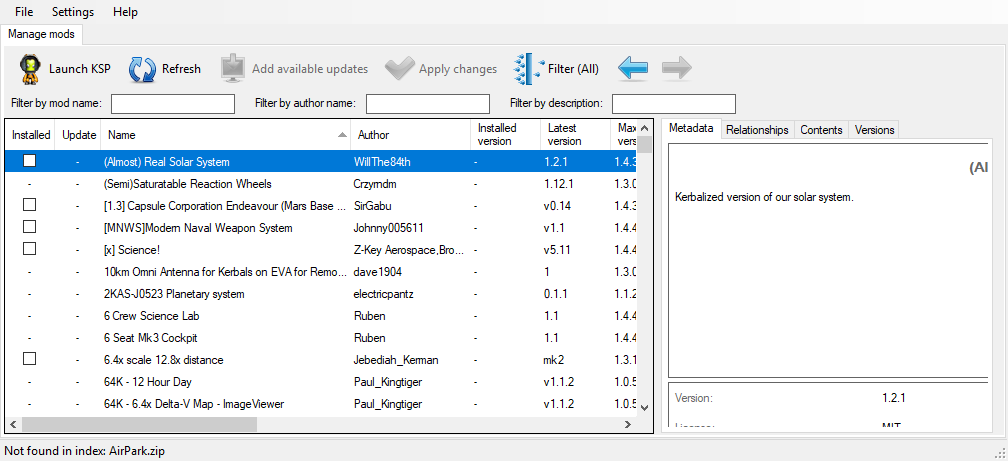Tick the checkbox for 6.4x scale 12.8x distance
This screenshot has height=461, width=1008.
[x=30, y=359]
